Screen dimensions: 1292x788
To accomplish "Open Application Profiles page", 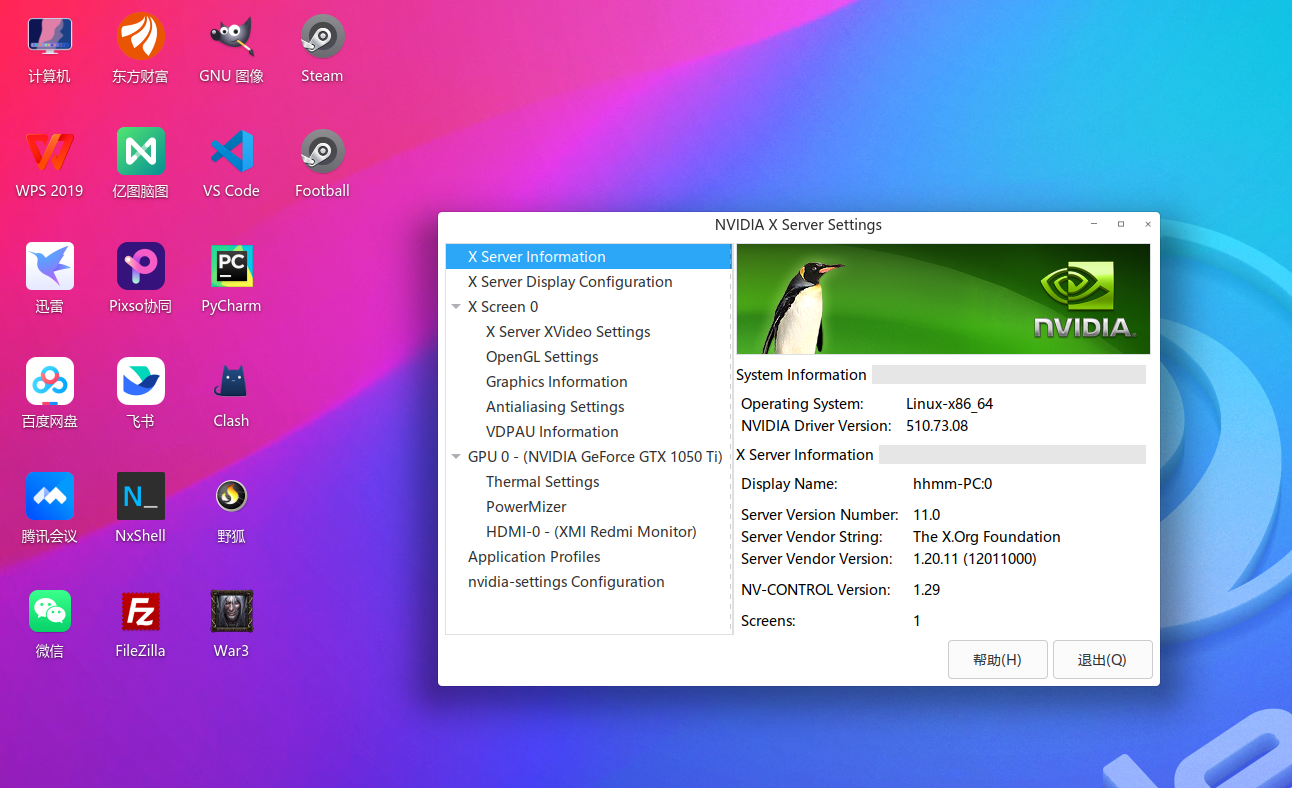I will point(534,557).
